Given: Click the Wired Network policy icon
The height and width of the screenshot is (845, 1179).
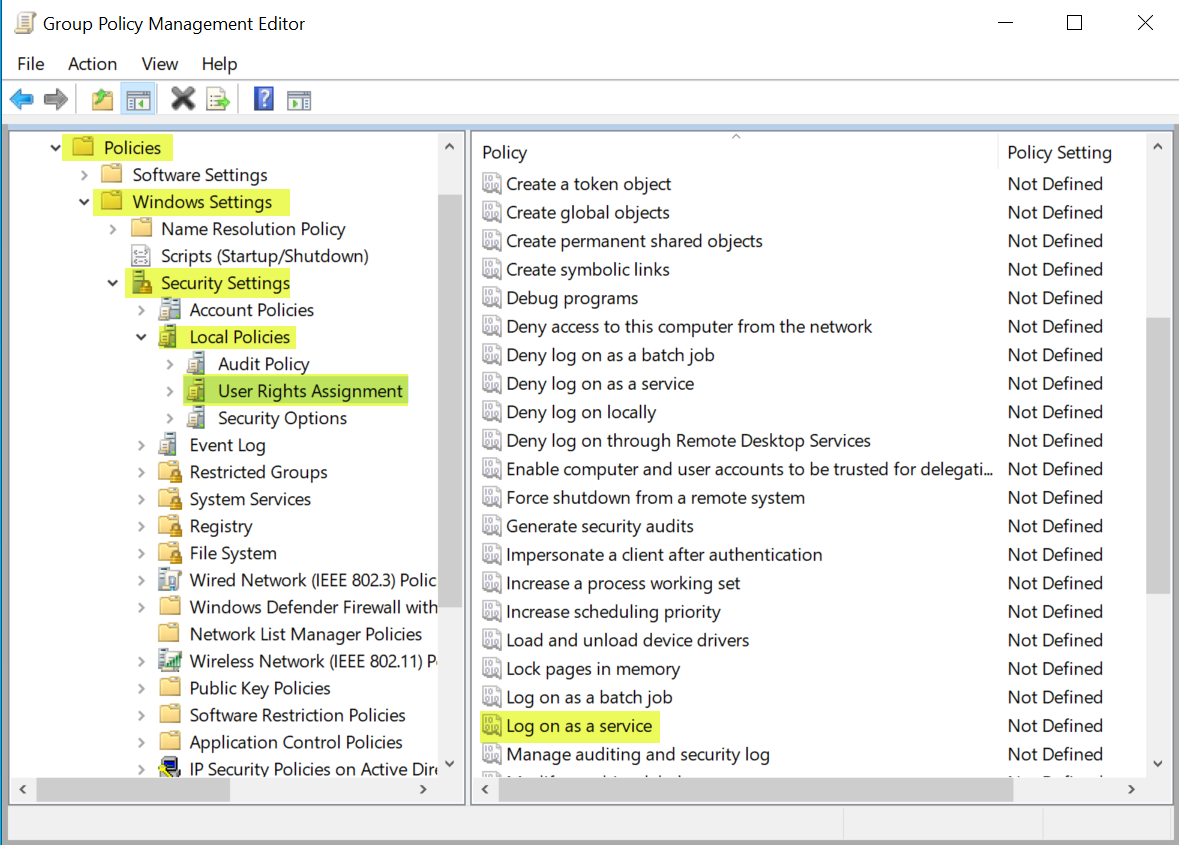Looking at the screenshot, I should click(x=170, y=580).
